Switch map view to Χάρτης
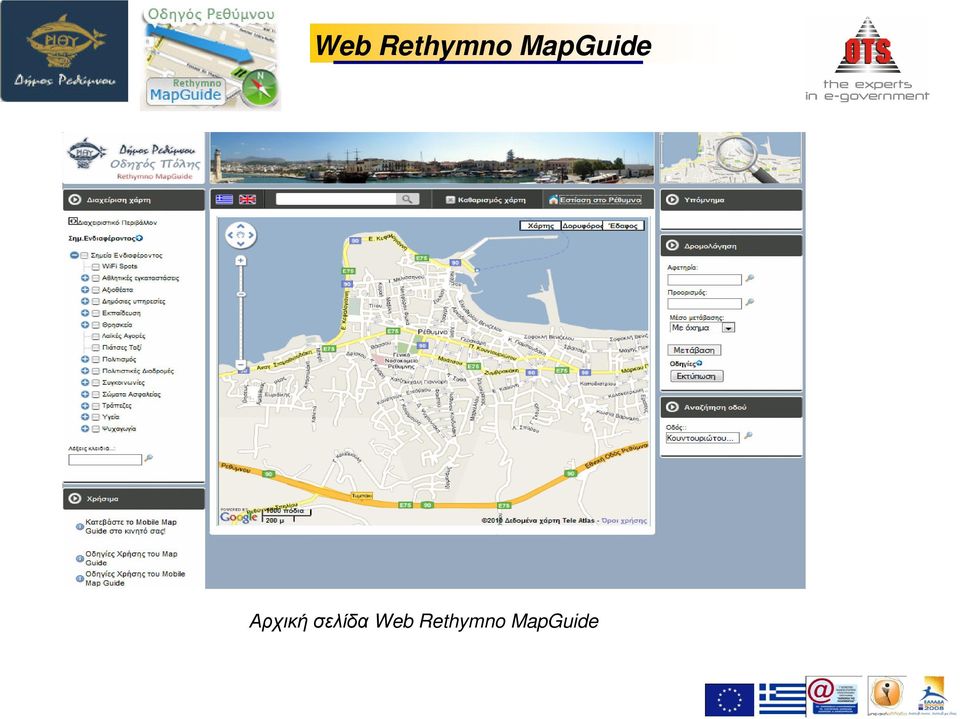The image size is (960, 719). click(x=540, y=226)
